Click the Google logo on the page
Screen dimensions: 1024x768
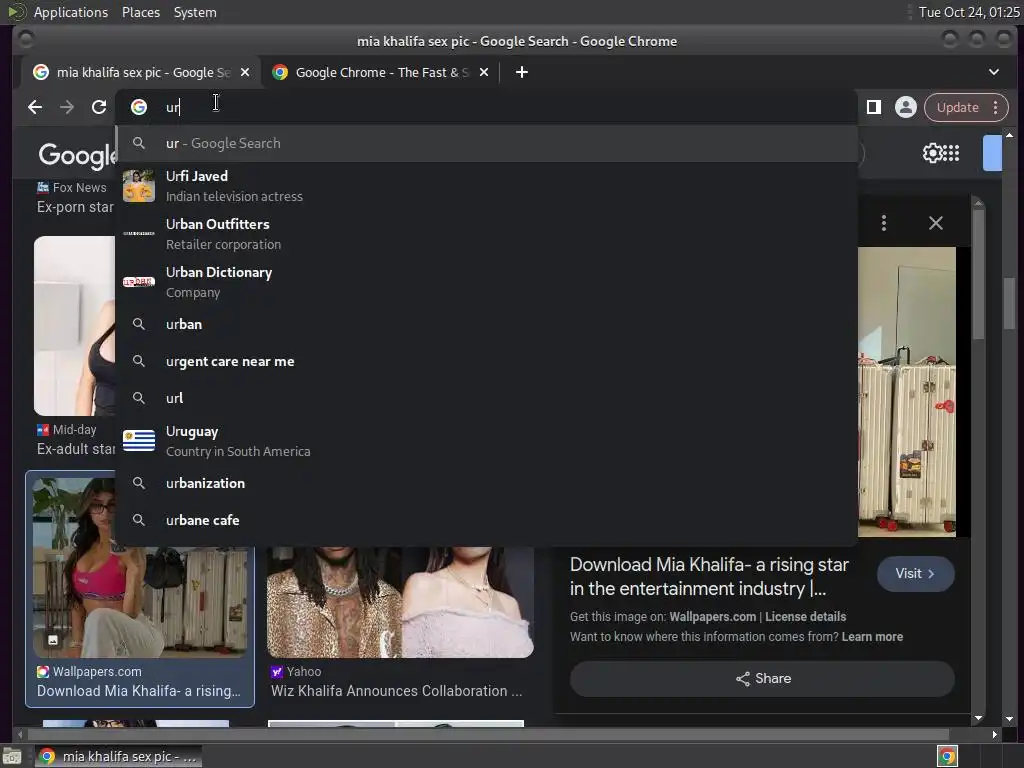pyautogui.click(x=78, y=155)
